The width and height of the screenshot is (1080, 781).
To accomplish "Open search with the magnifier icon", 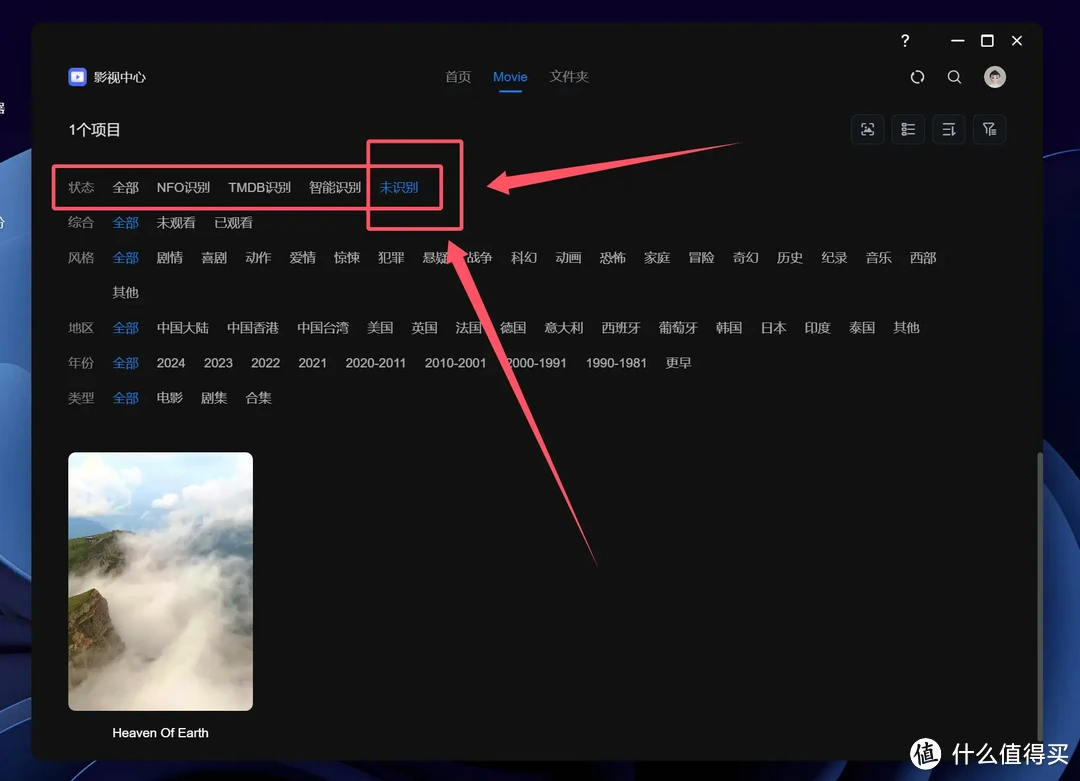I will [x=954, y=77].
